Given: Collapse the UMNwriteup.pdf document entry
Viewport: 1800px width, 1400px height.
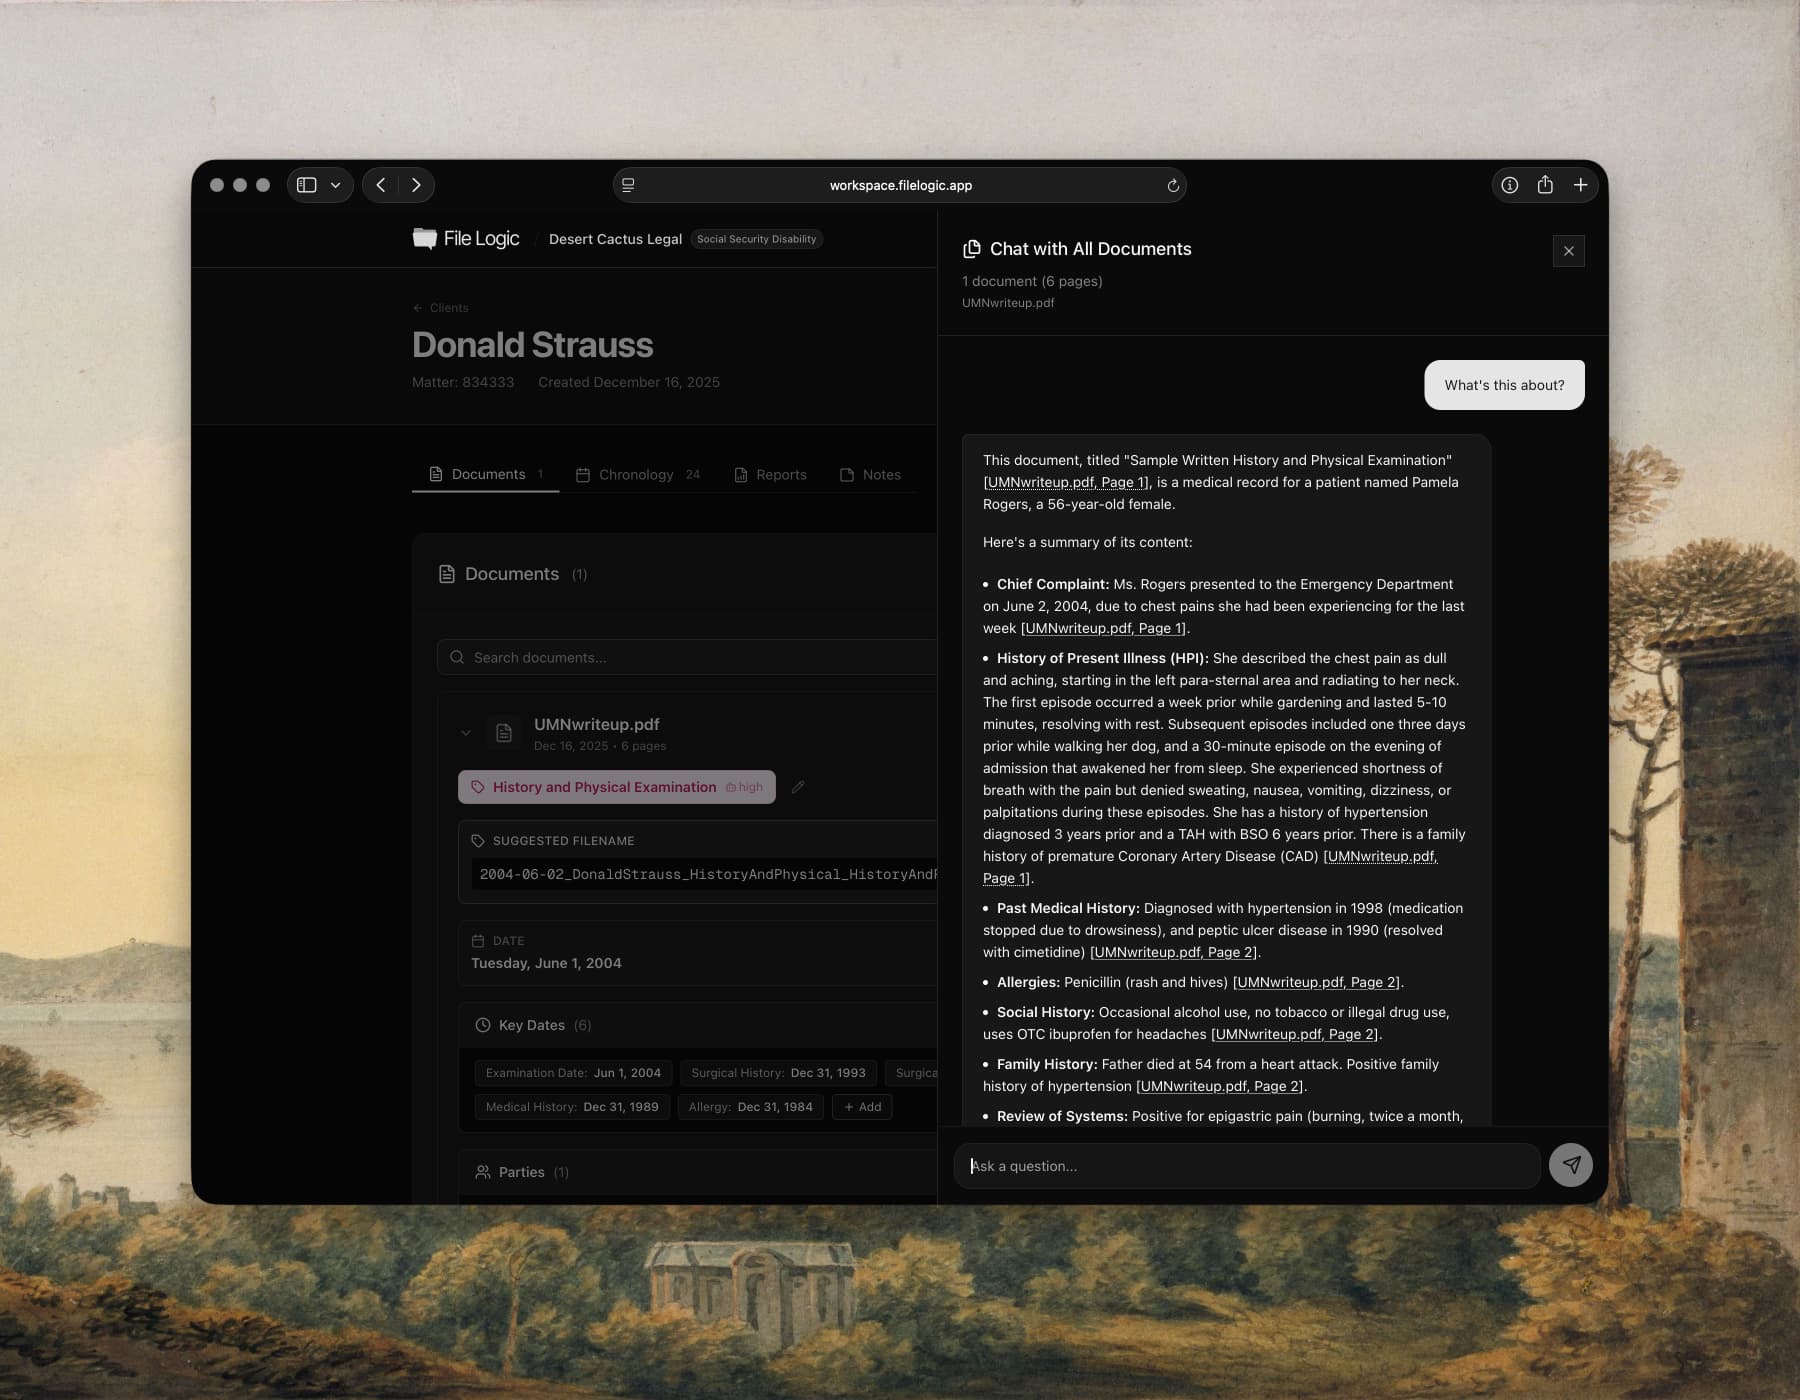Looking at the screenshot, I should pyautogui.click(x=466, y=733).
